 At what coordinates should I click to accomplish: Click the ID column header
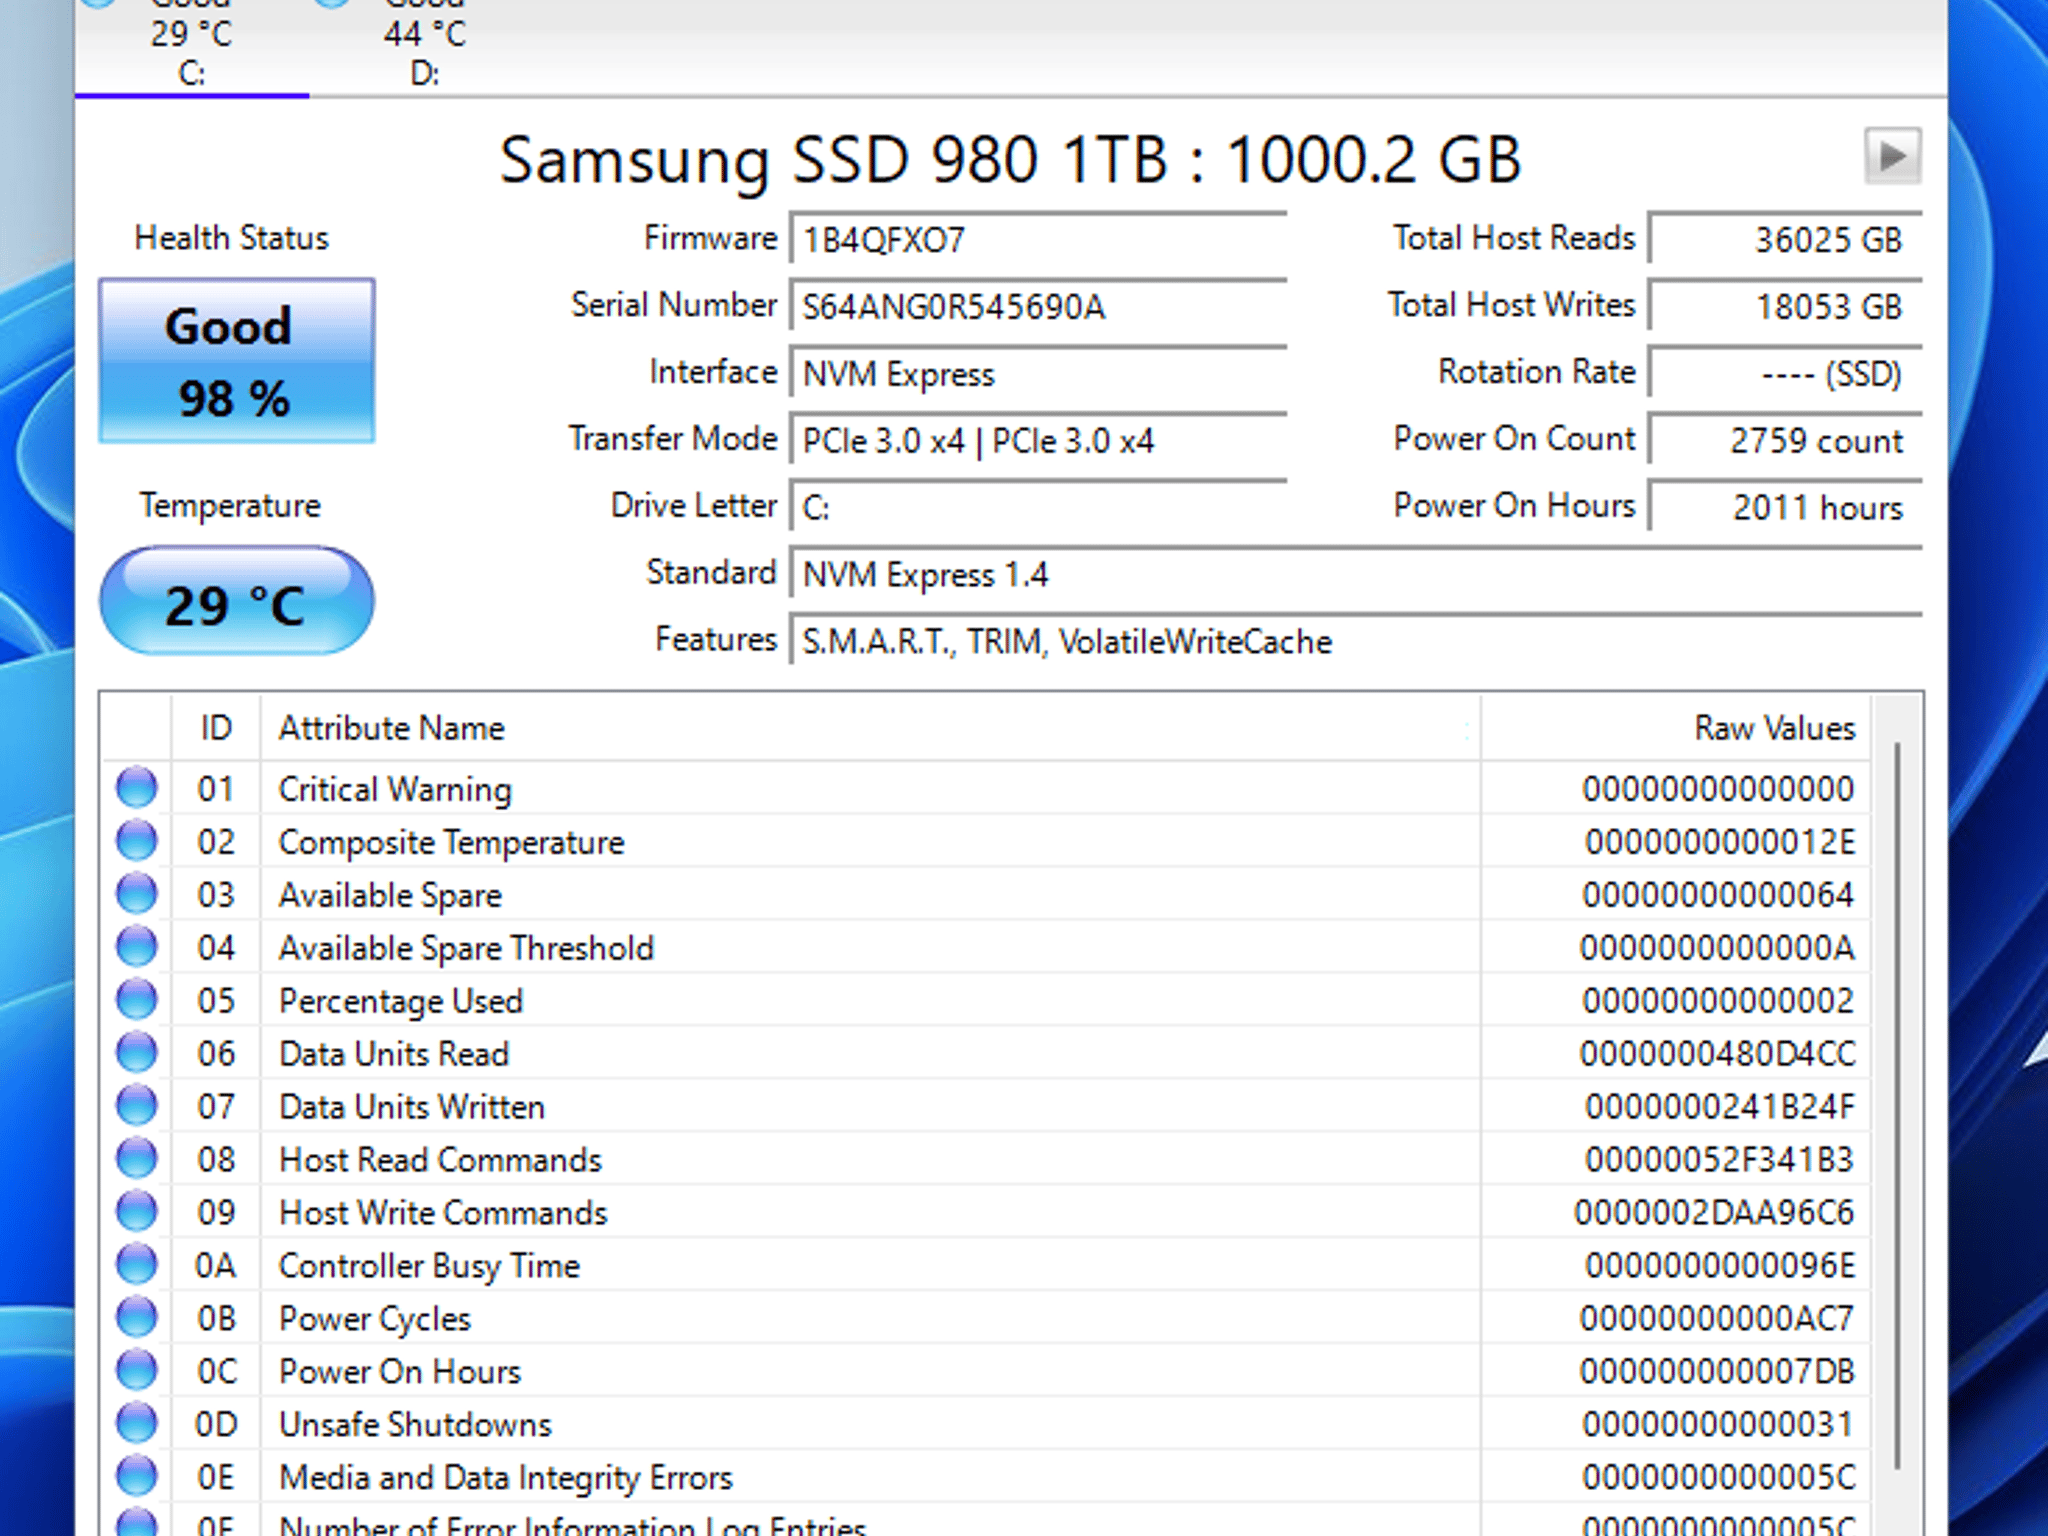tap(216, 727)
